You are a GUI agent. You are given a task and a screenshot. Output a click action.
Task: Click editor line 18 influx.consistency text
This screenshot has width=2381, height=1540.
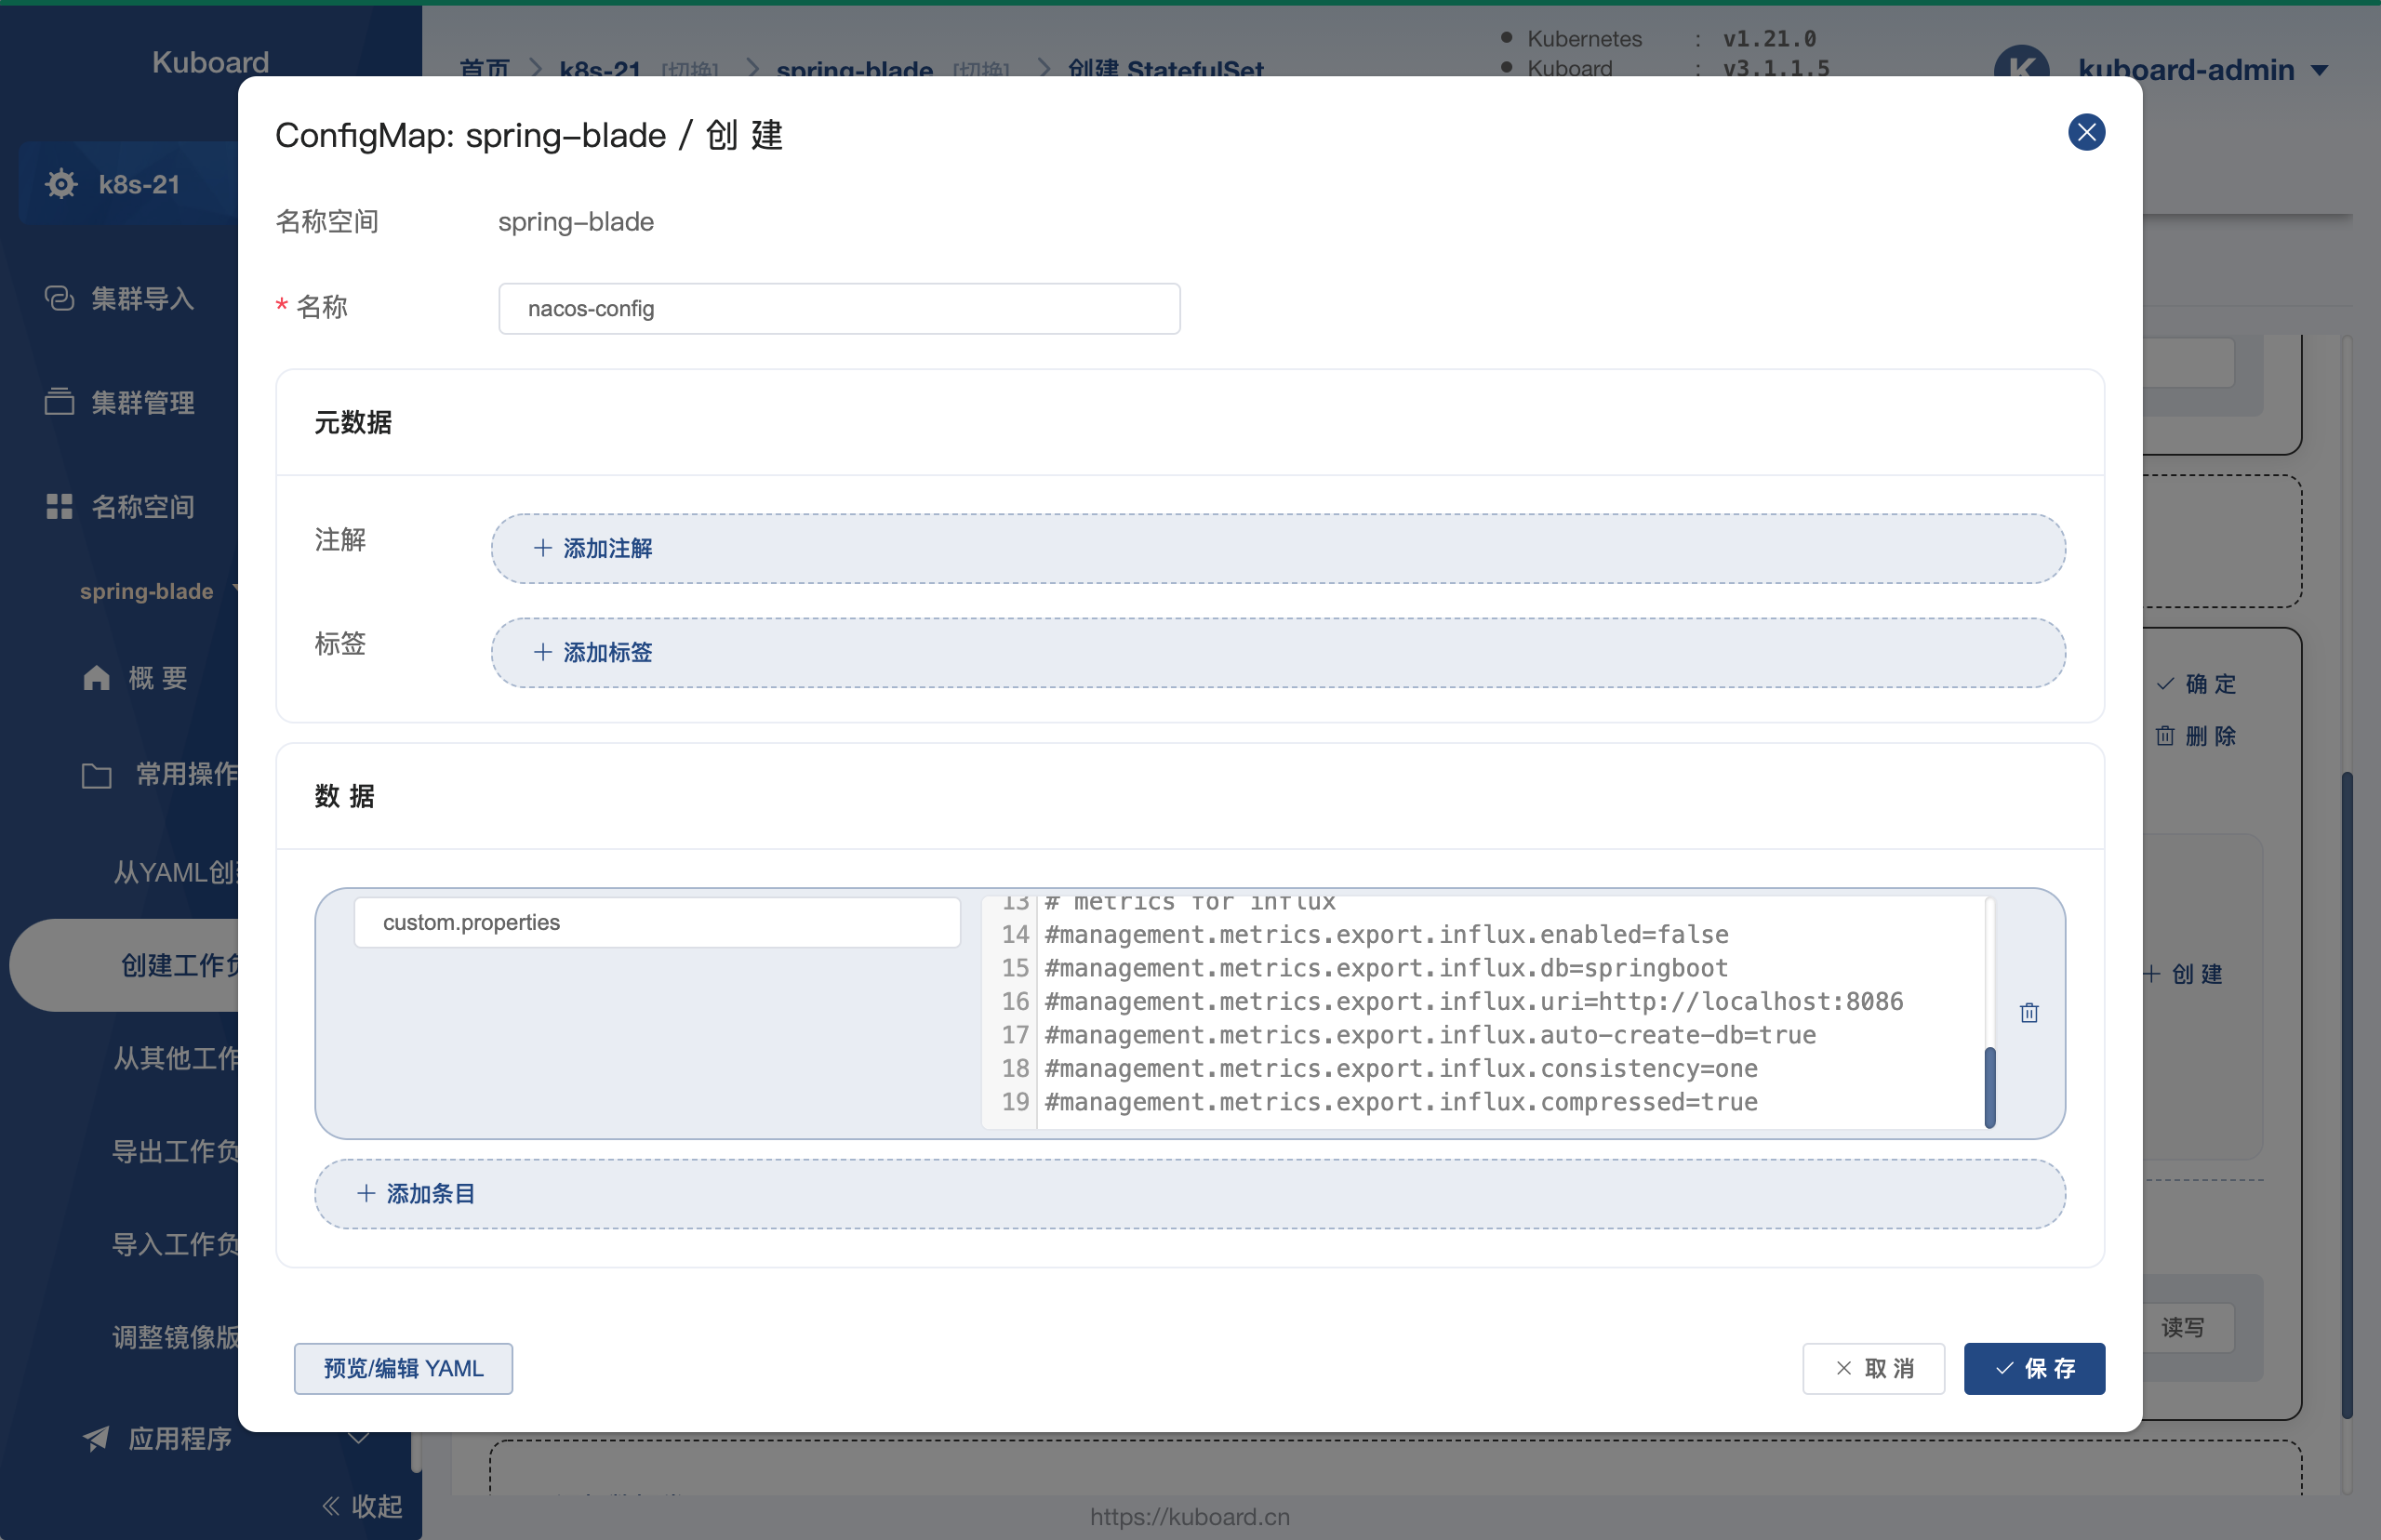coord(1401,1068)
